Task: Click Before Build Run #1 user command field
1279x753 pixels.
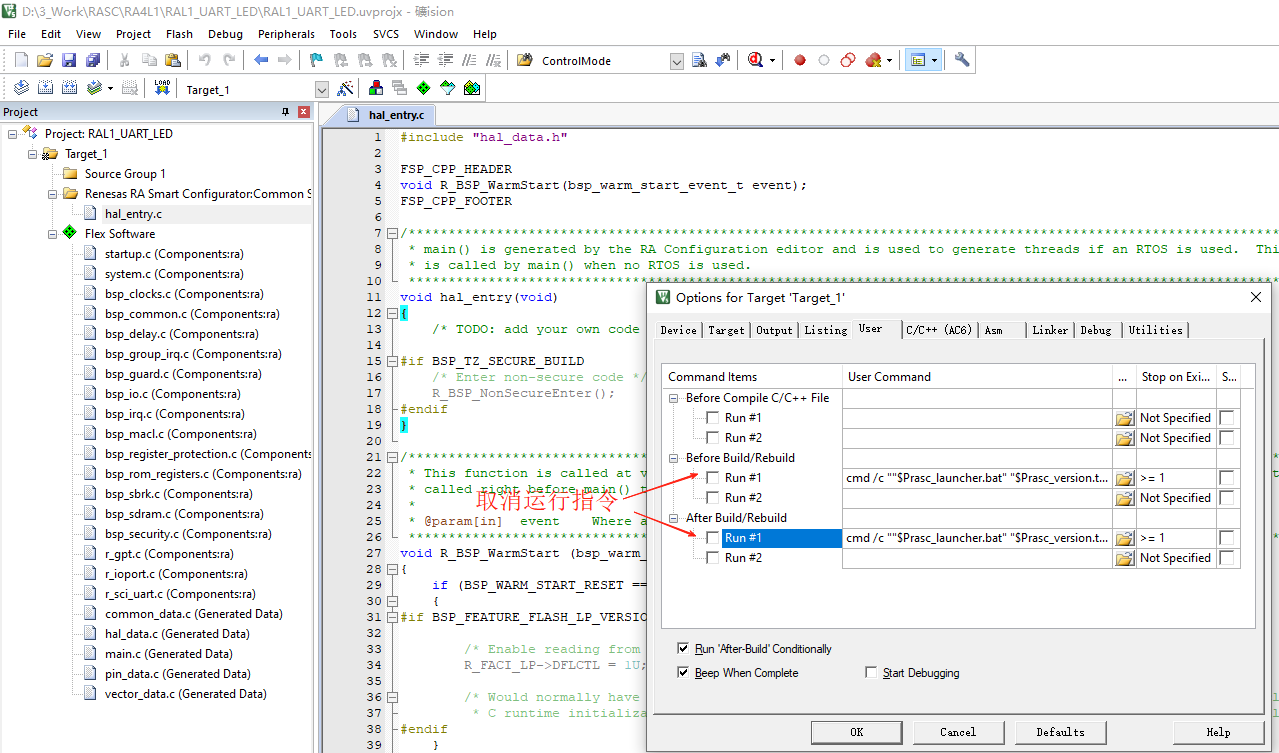Action: (x=978, y=478)
